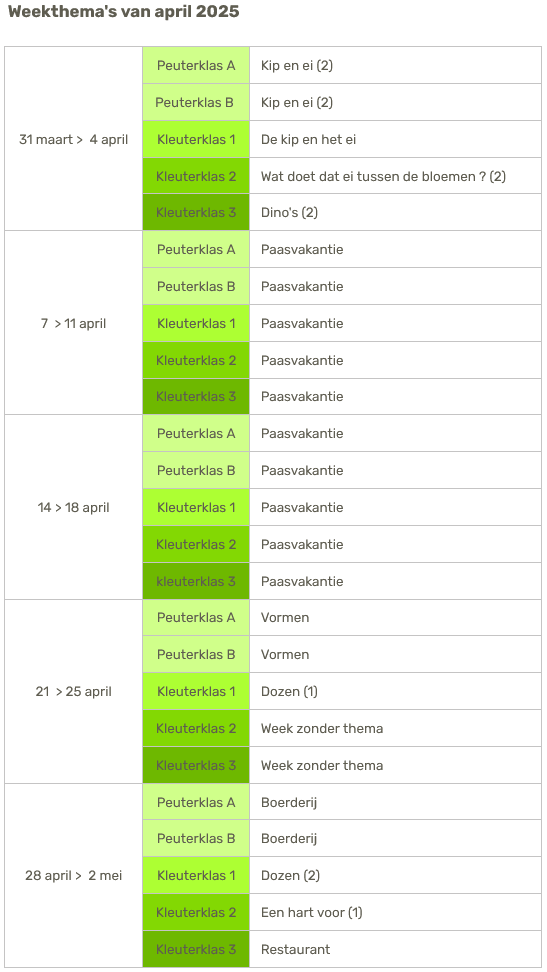Select the lowercase "kleuterklas 3" dark green cell

pos(196,581)
